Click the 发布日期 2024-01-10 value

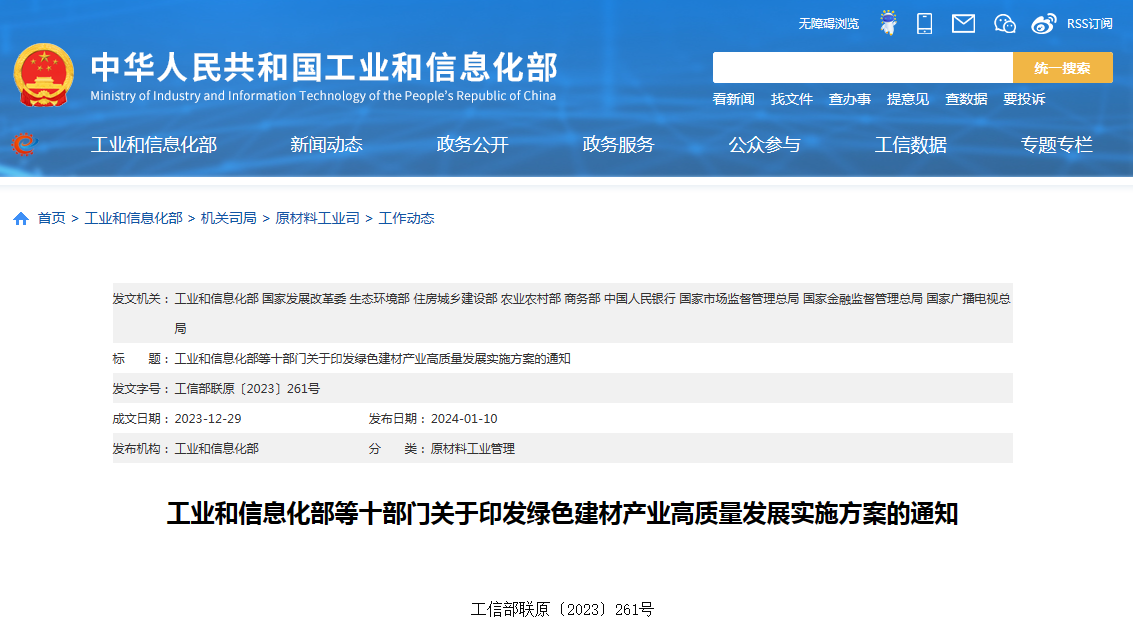click(464, 418)
